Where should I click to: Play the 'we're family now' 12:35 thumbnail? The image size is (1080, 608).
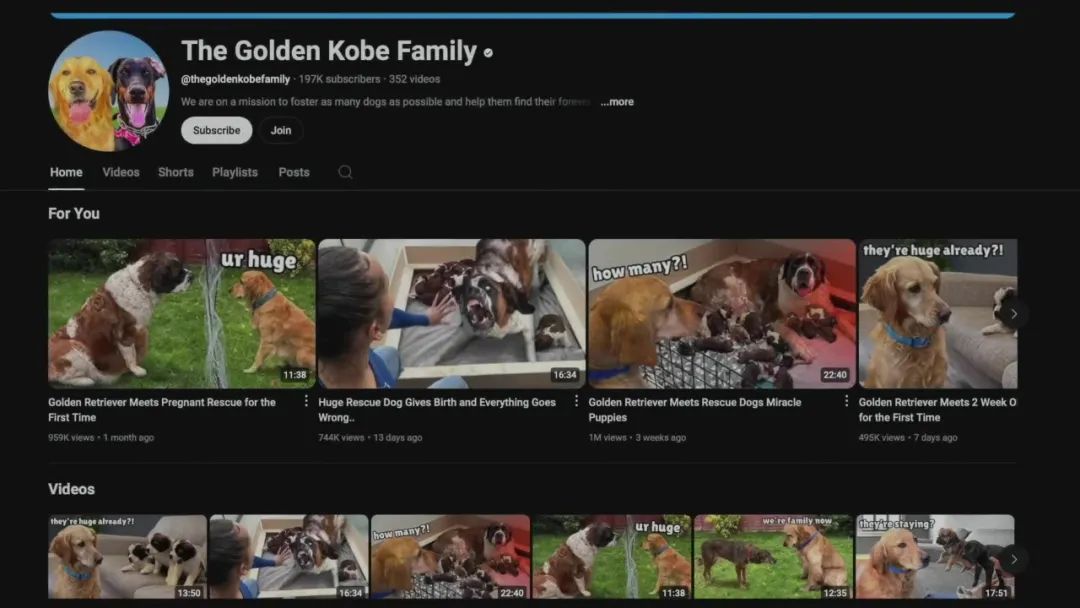click(773, 557)
